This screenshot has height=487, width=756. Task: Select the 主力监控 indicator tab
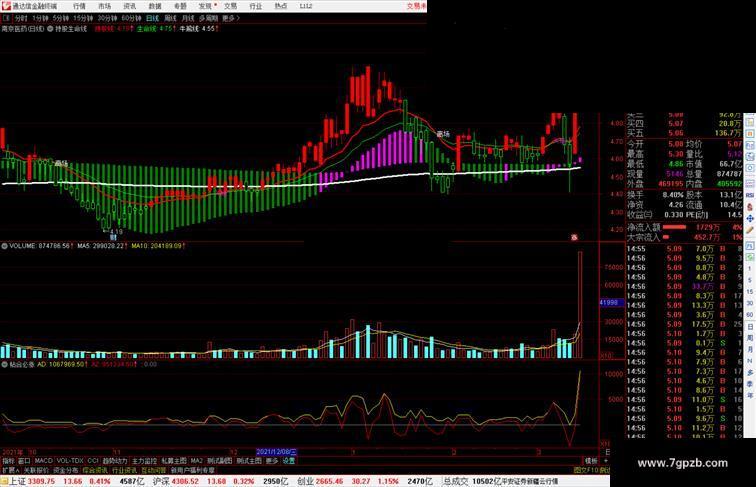click(144, 461)
